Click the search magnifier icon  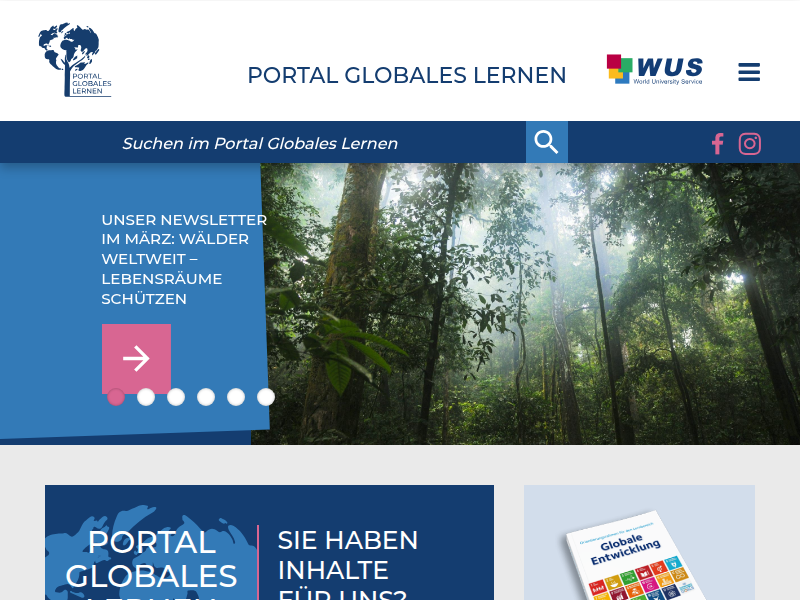click(x=546, y=142)
